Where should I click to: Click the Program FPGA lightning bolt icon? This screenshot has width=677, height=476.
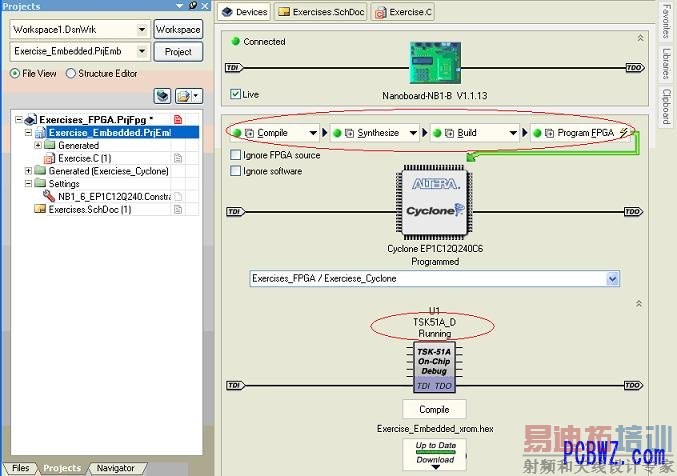(x=623, y=133)
